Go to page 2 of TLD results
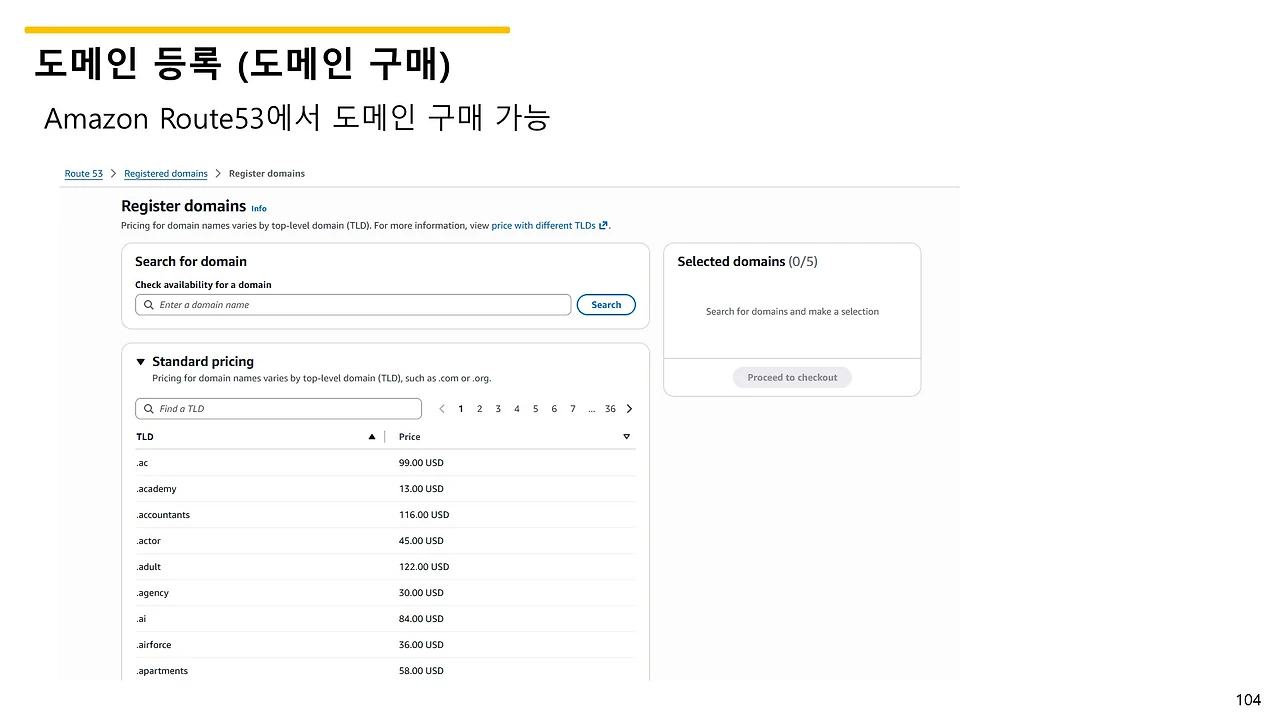The image size is (1280, 720). pyautogui.click(x=479, y=408)
